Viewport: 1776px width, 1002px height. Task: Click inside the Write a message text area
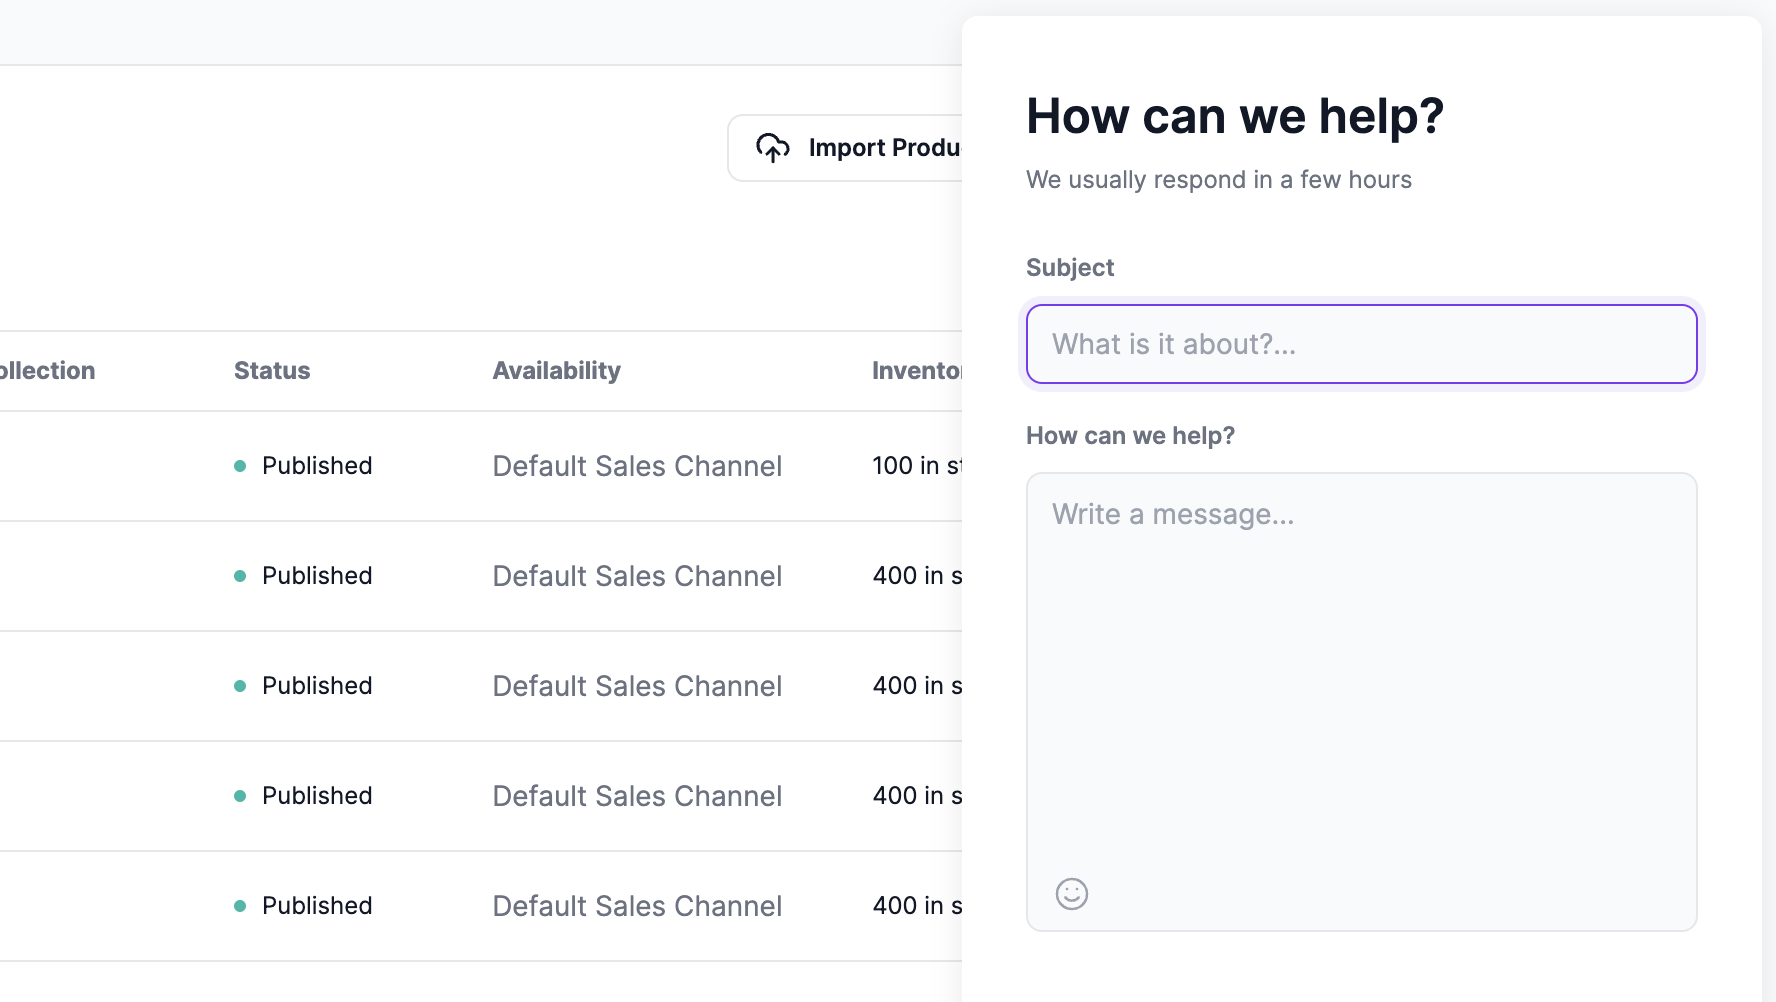point(1360,650)
